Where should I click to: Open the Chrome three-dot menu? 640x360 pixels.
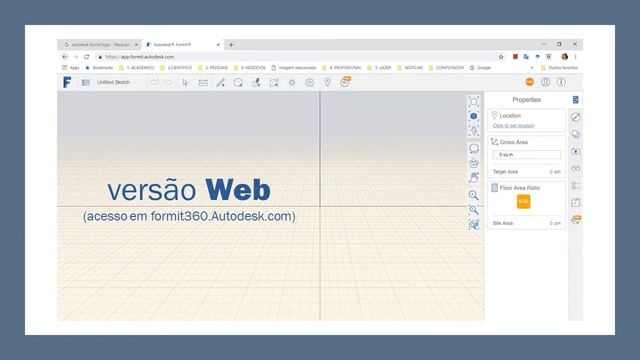pos(575,57)
